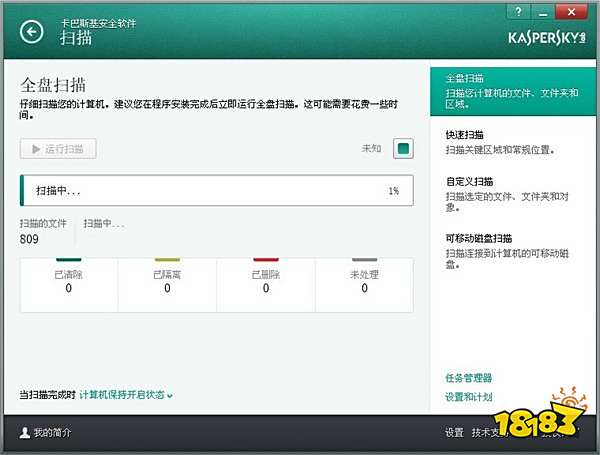This screenshot has height=455, width=600.
Task: Open help with the question mark icon
Action: click(x=518, y=10)
